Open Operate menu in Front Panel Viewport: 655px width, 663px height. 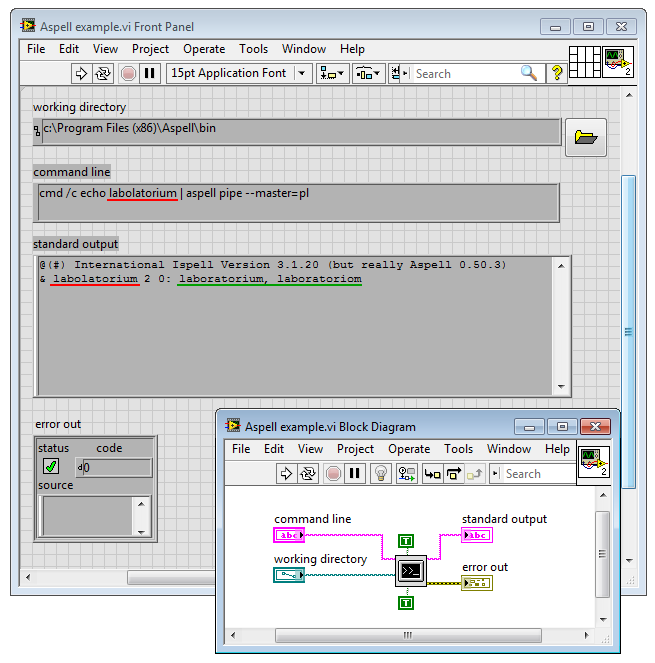coord(204,49)
